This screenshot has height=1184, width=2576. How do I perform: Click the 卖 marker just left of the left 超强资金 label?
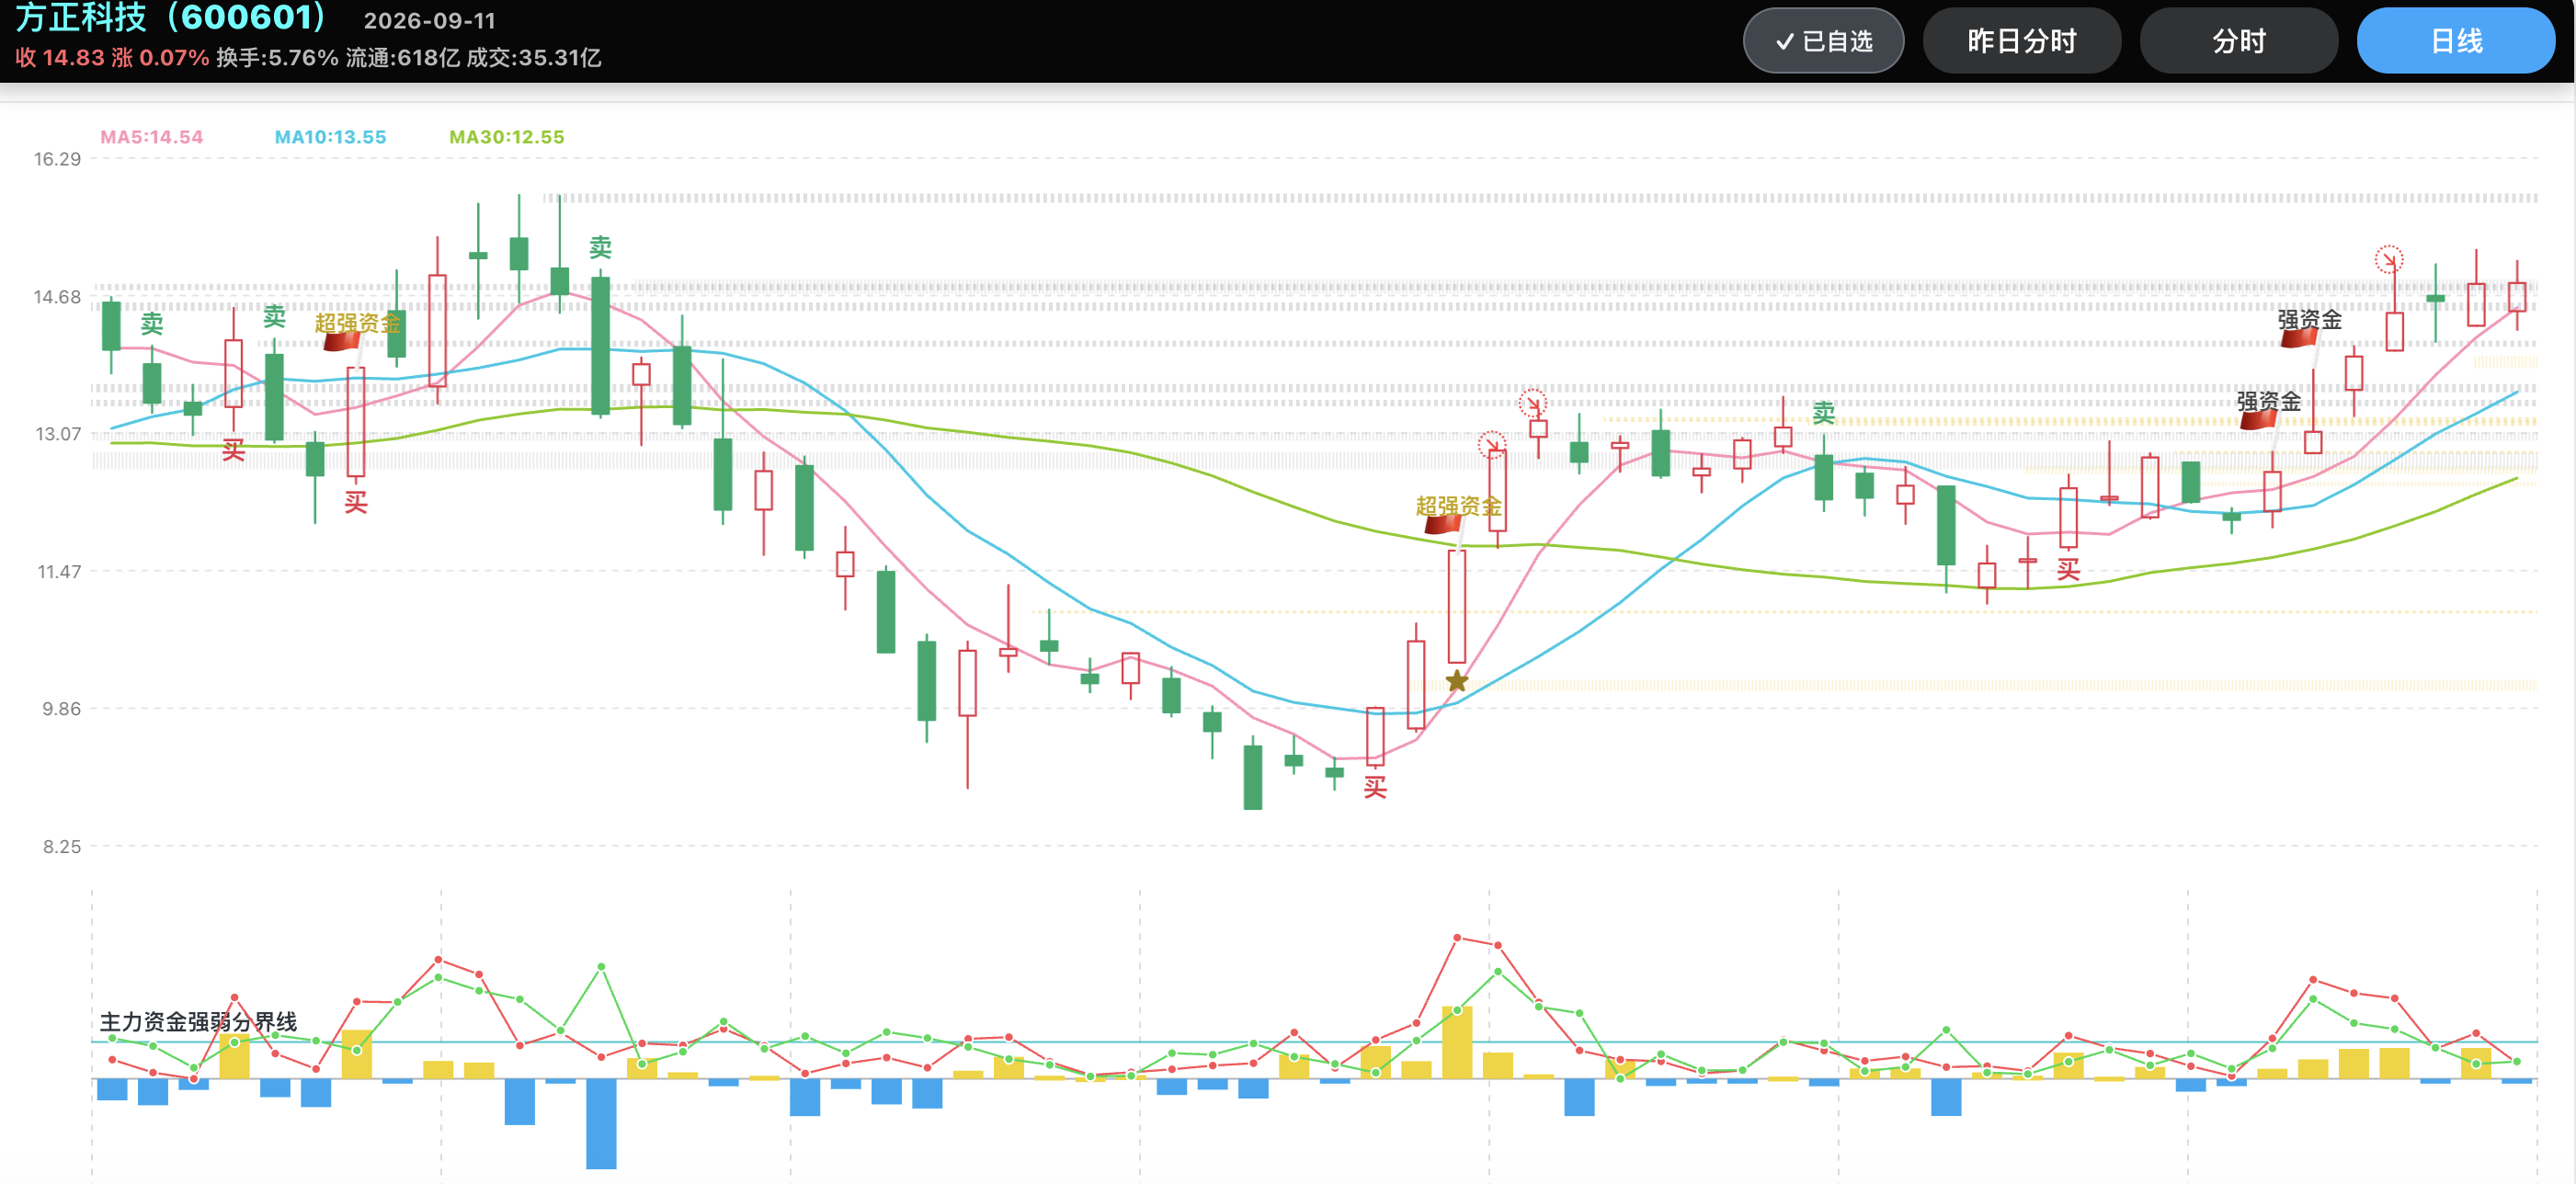[274, 317]
